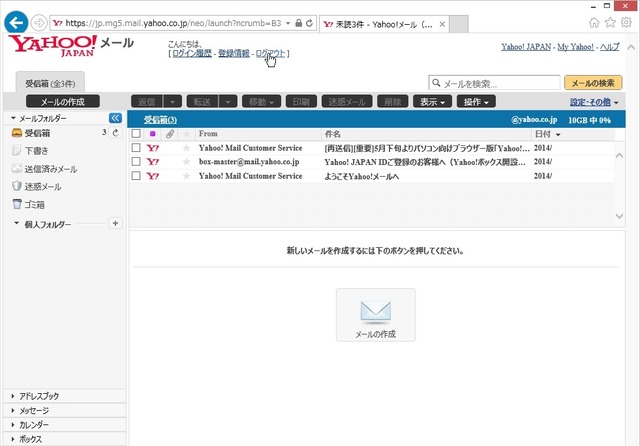Open the 表示 view dropdown
640x446 pixels.
432,102
